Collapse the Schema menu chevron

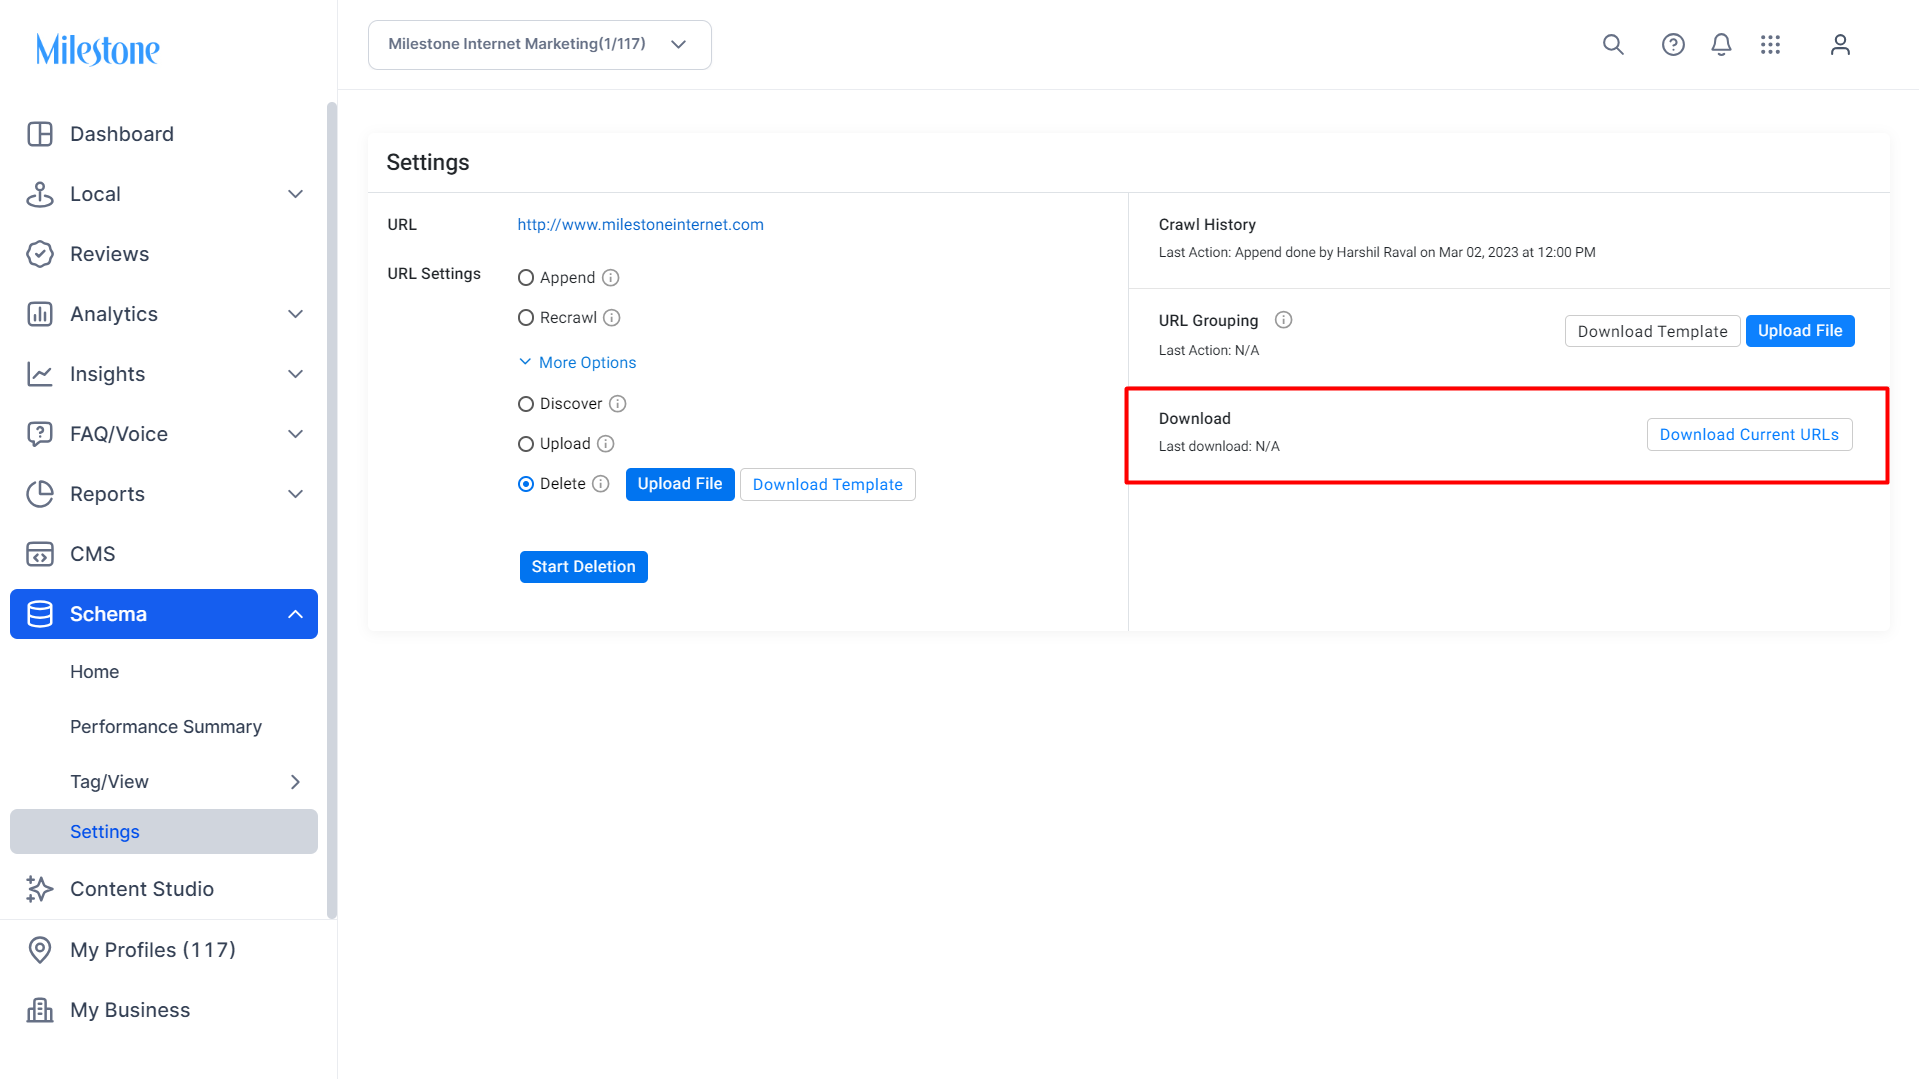[295, 614]
